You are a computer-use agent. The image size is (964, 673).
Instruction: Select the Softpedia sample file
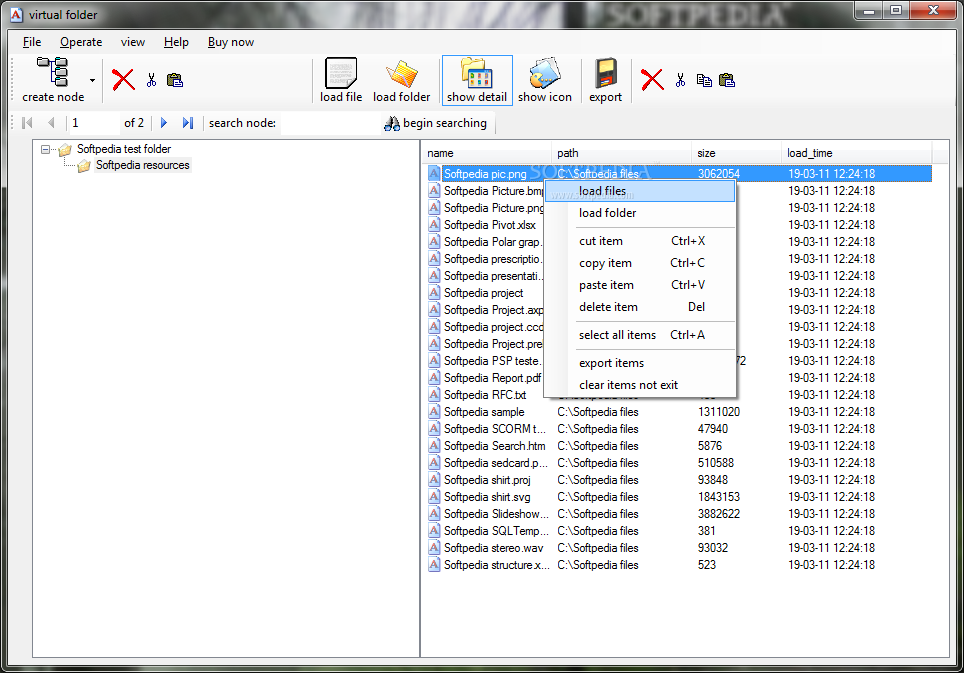click(484, 412)
